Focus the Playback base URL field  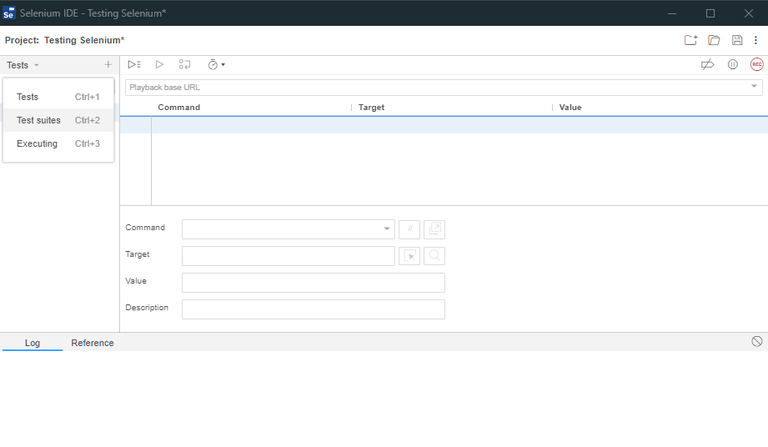click(444, 87)
